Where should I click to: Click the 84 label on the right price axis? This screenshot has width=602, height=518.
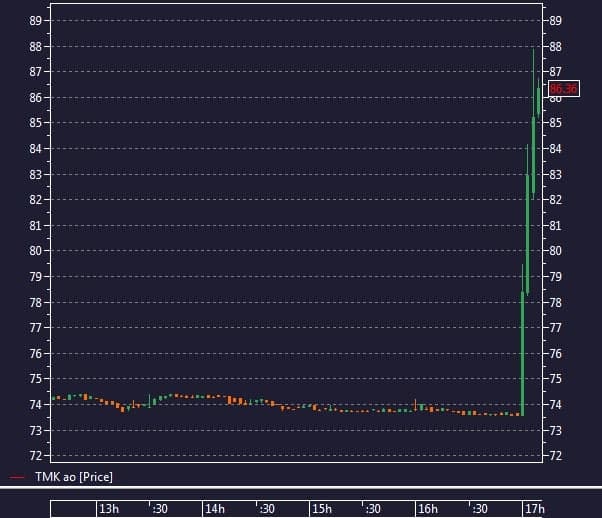[555, 149]
